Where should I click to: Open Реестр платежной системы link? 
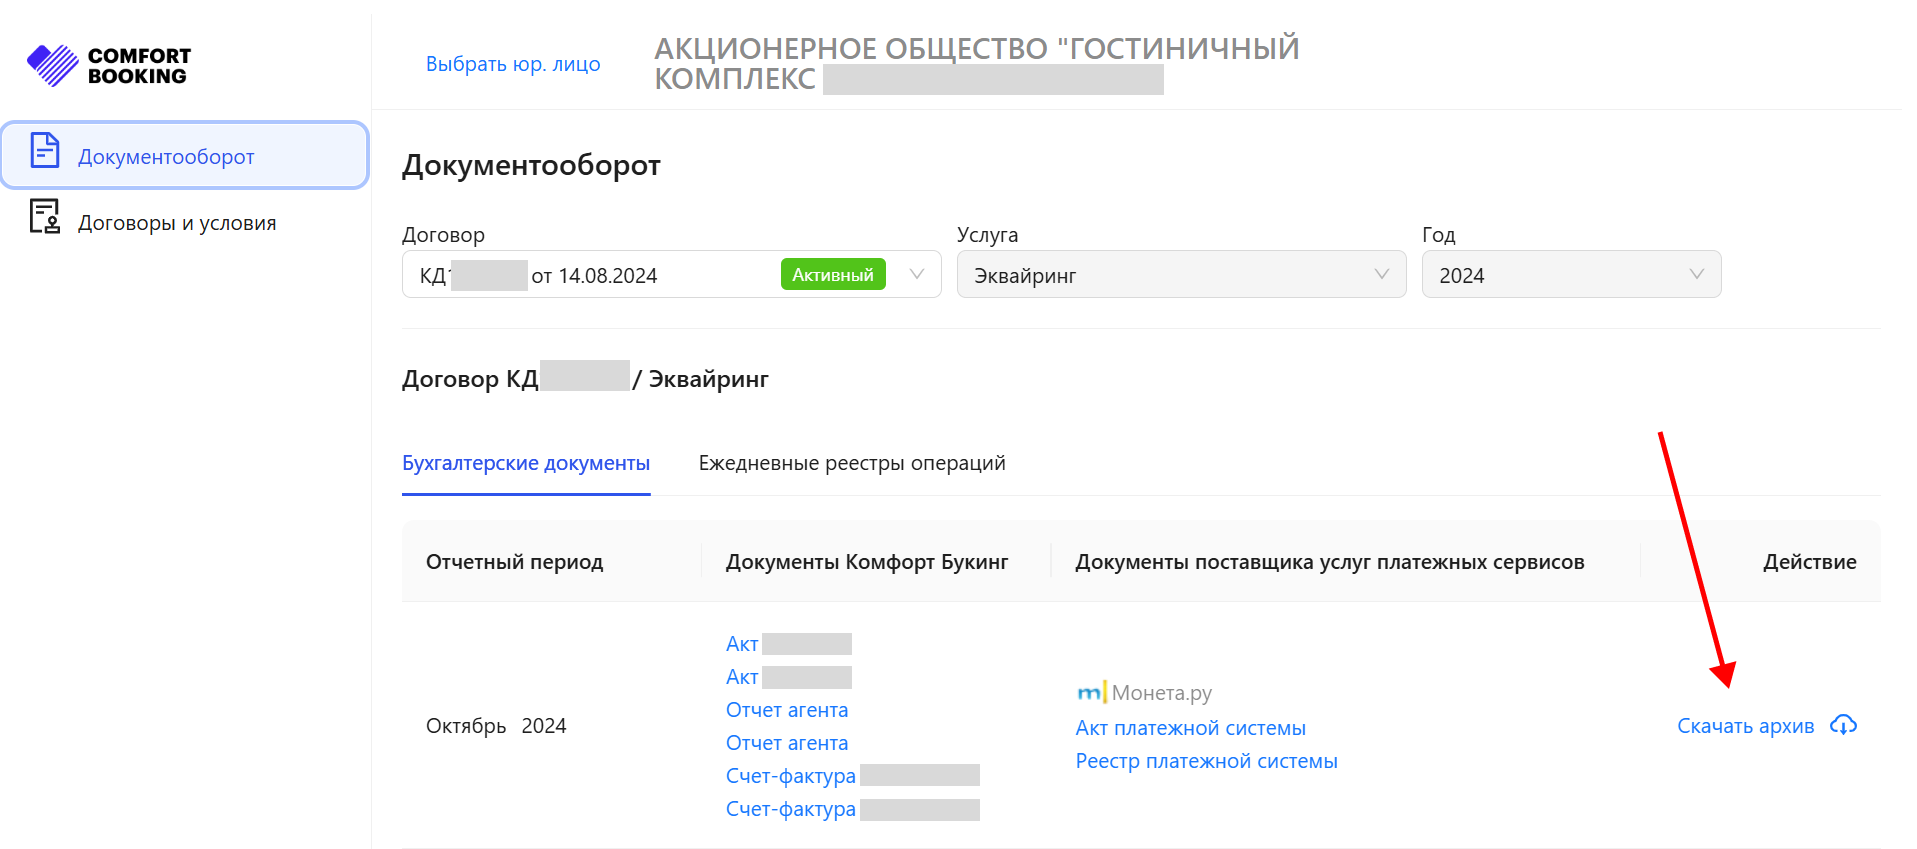pos(1207,761)
